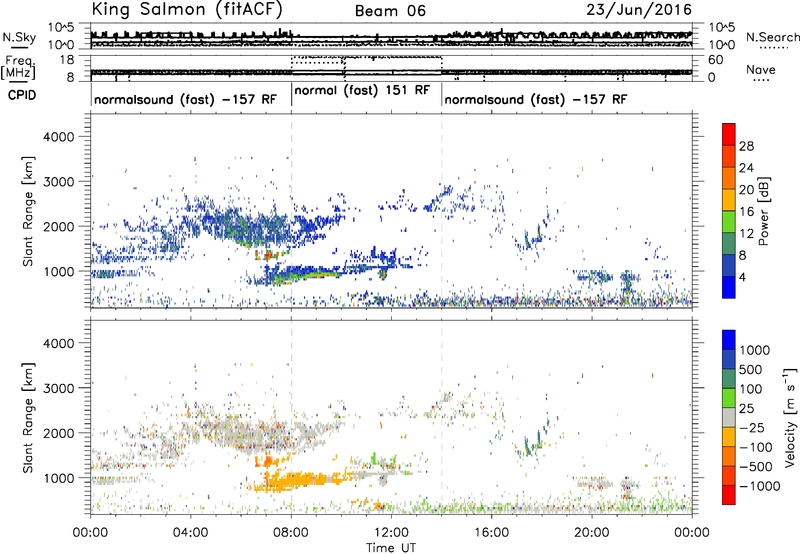
Task: Click the 'Beam 06' label
Action: [x=390, y=11]
